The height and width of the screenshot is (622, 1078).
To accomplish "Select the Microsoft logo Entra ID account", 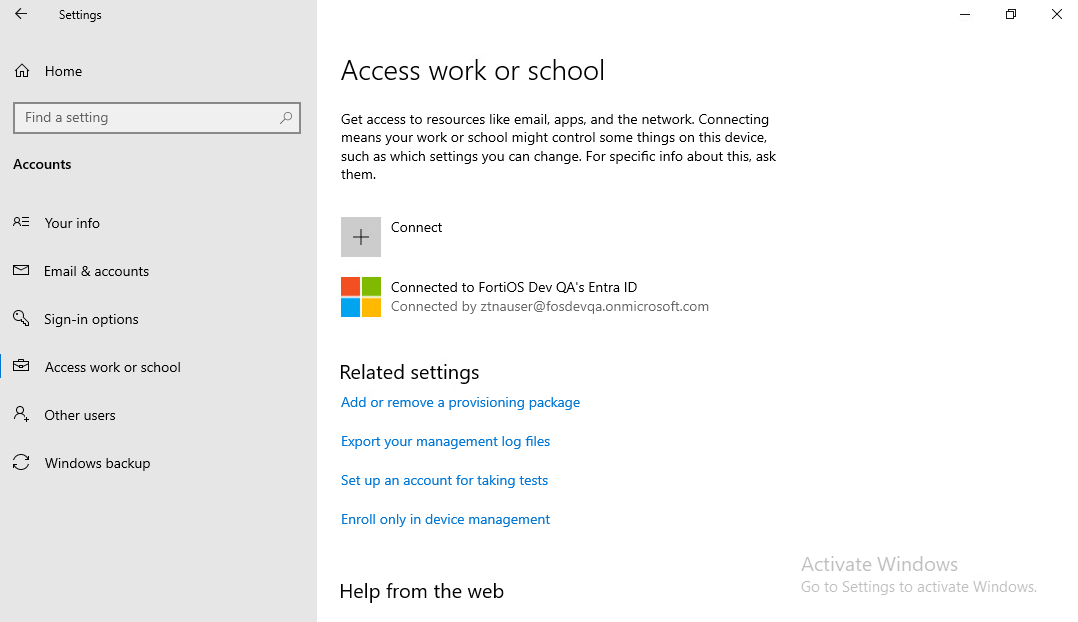I will tap(361, 297).
